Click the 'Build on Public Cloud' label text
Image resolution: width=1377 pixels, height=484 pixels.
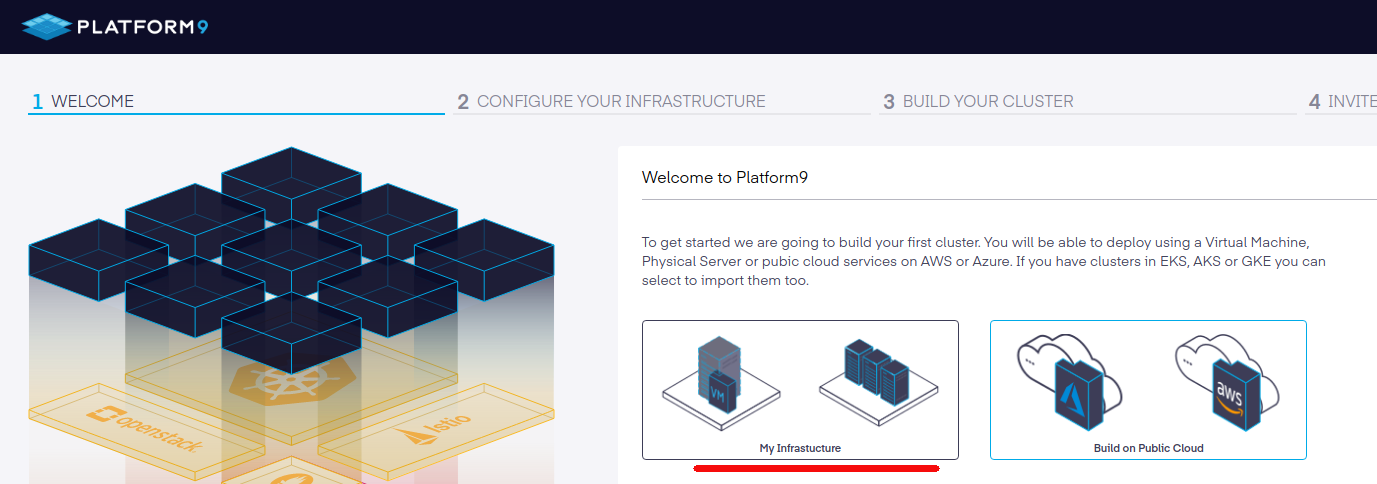point(1149,448)
